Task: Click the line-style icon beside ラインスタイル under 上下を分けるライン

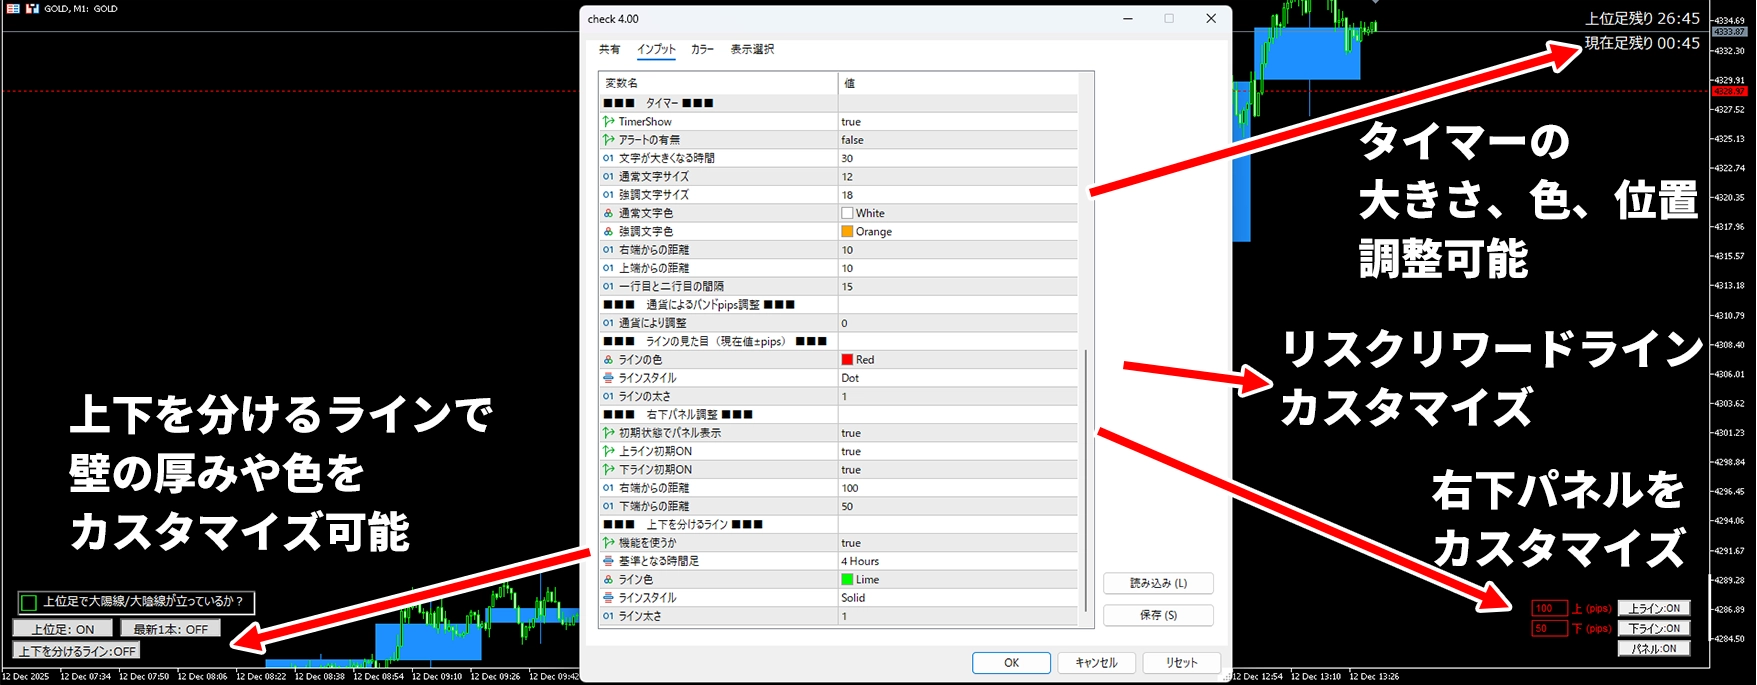Action: pyautogui.click(x=608, y=598)
